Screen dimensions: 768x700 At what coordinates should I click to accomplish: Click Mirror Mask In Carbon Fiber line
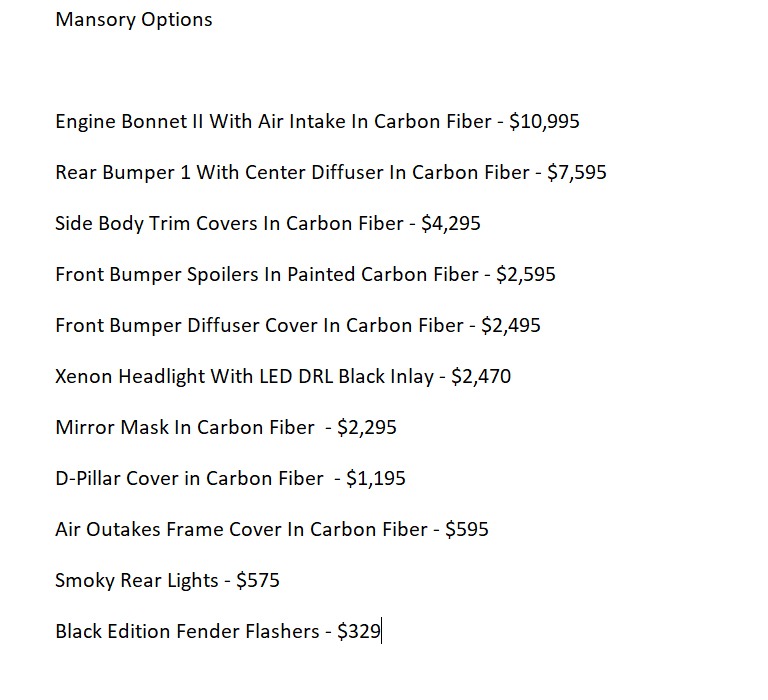[x=226, y=427]
